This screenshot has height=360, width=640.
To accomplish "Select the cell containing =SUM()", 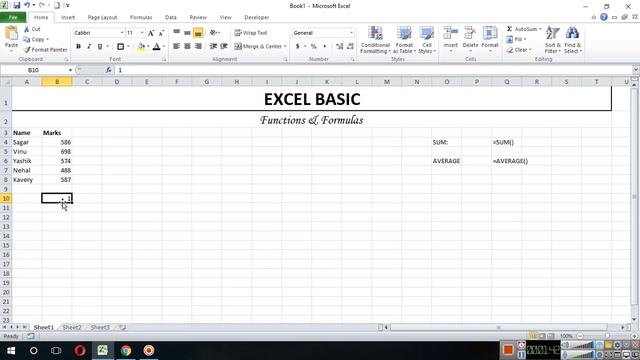I will (x=507, y=142).
